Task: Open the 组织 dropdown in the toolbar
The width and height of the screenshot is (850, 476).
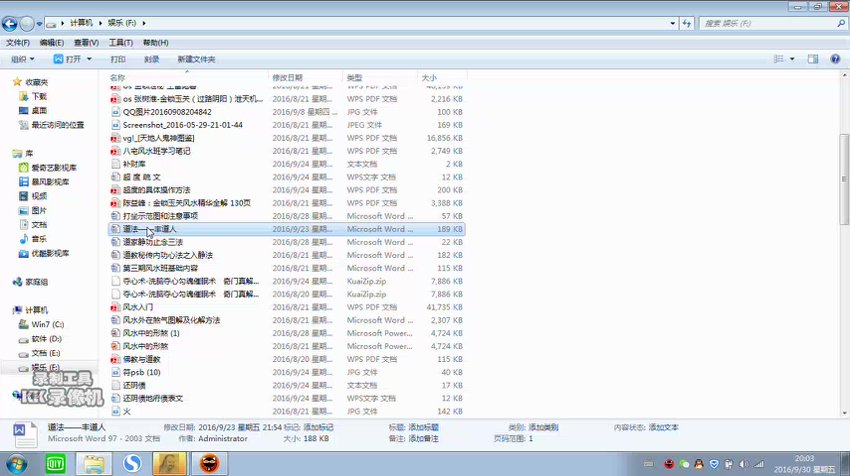Action: pyautogui.click(x=23, y=59)
